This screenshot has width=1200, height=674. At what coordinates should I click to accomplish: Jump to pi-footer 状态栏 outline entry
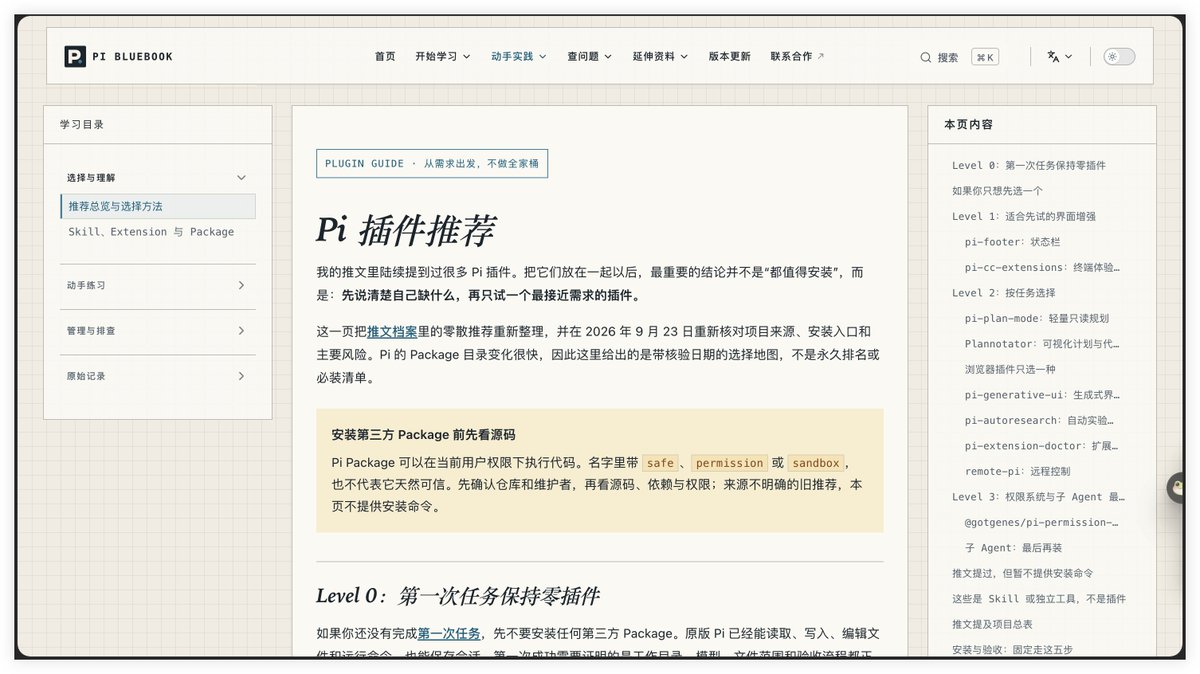(1012, 242)
